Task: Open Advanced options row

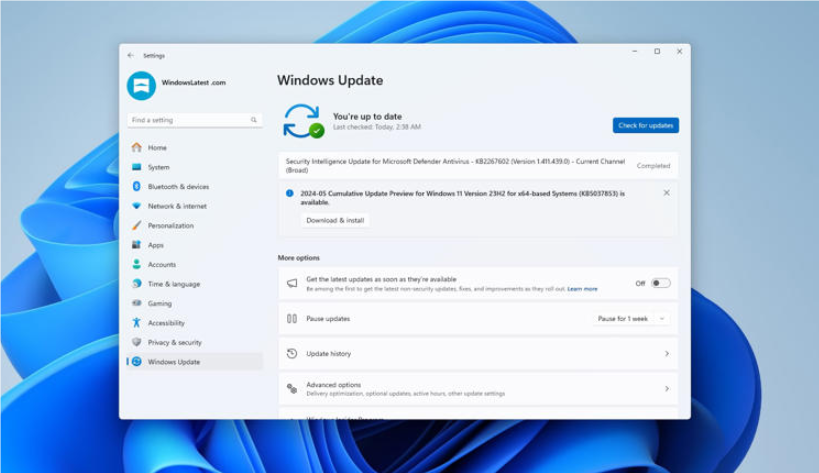Action: click(478, 389)
